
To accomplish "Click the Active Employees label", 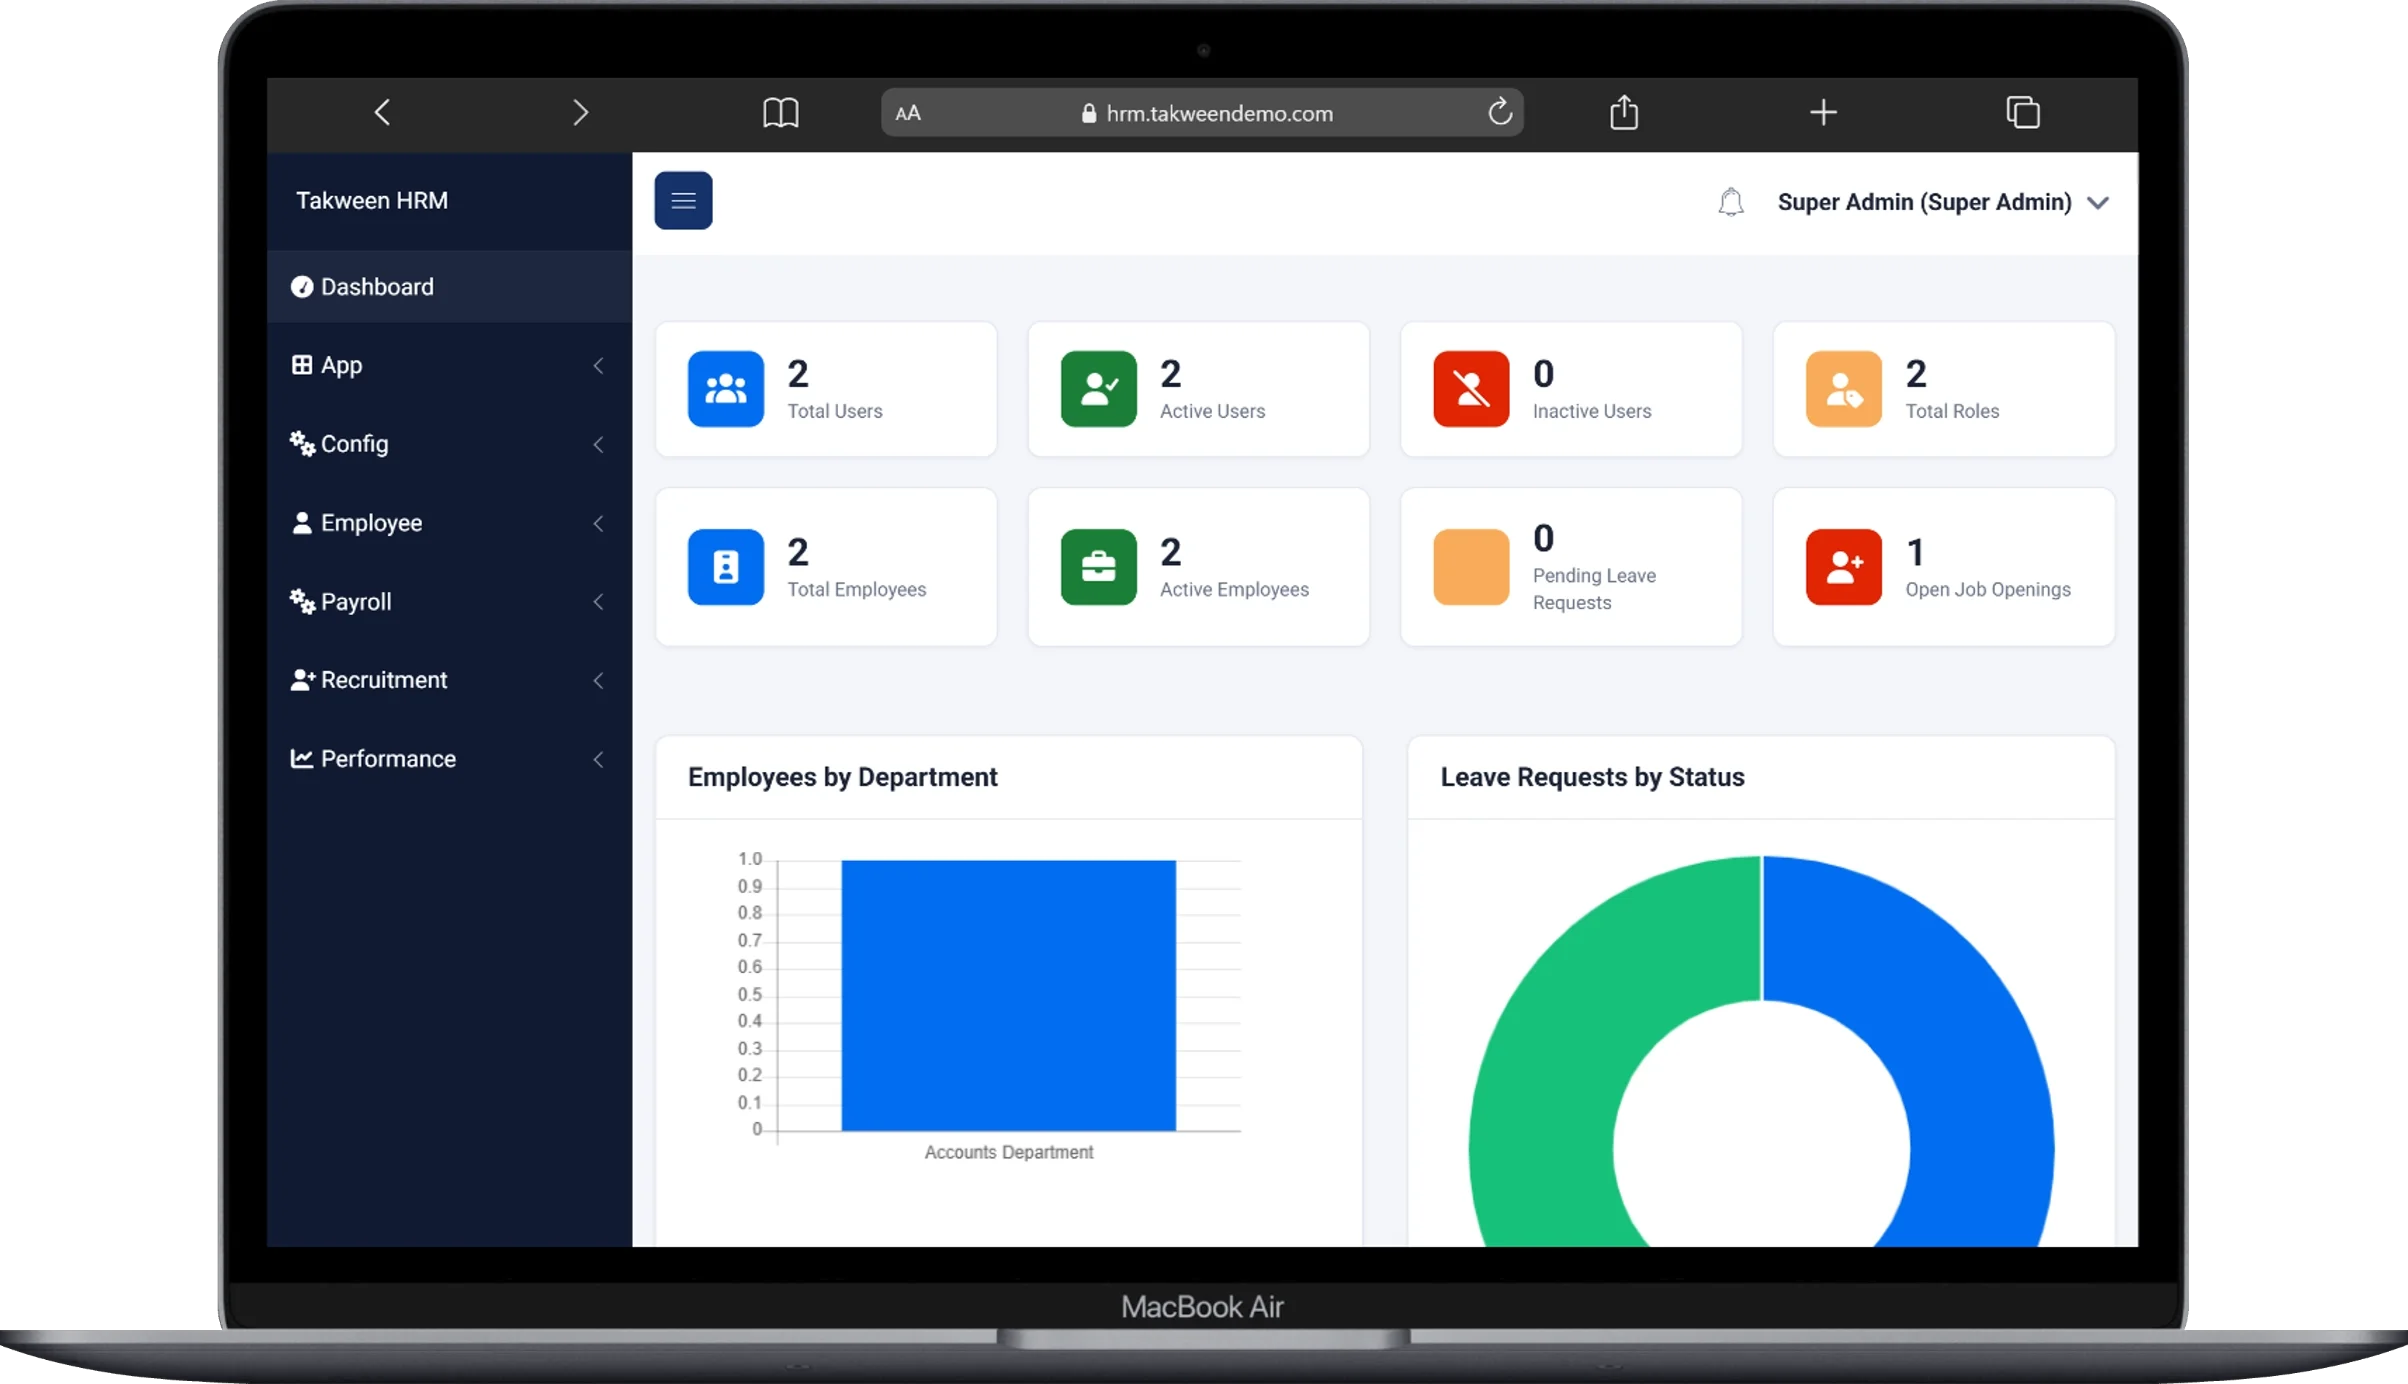I will coord(1234,589).
